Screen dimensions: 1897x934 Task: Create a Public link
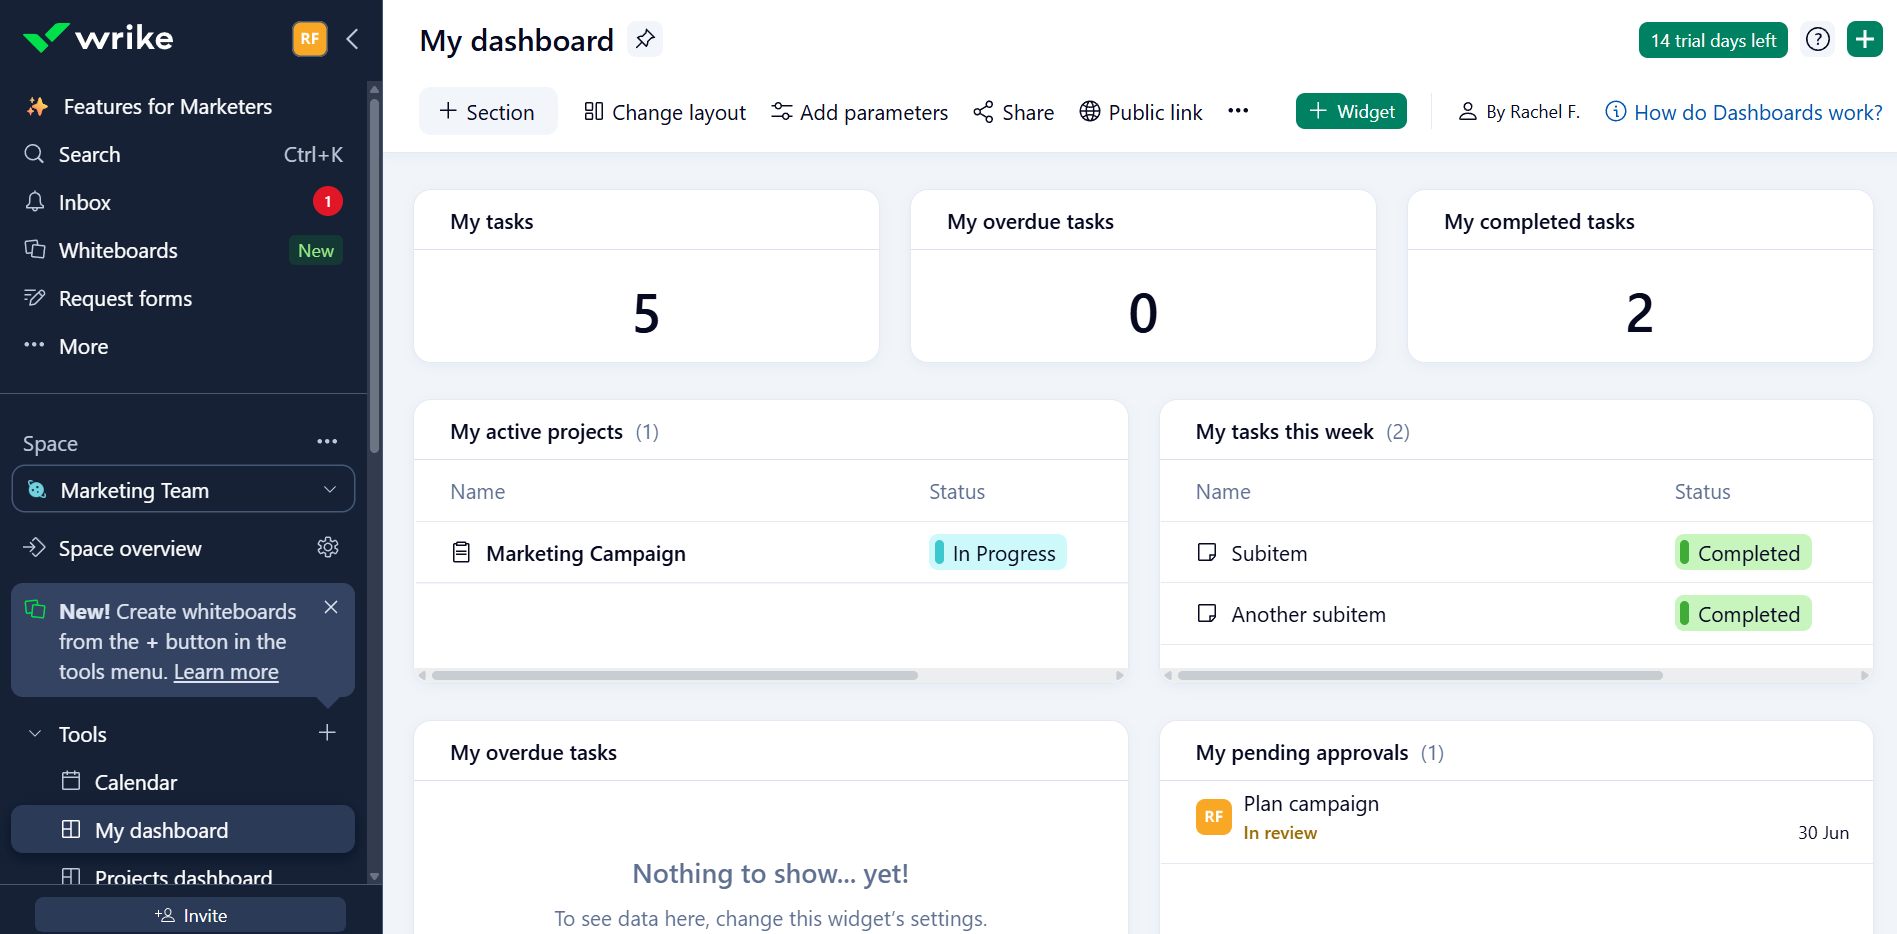point(1141,112)
